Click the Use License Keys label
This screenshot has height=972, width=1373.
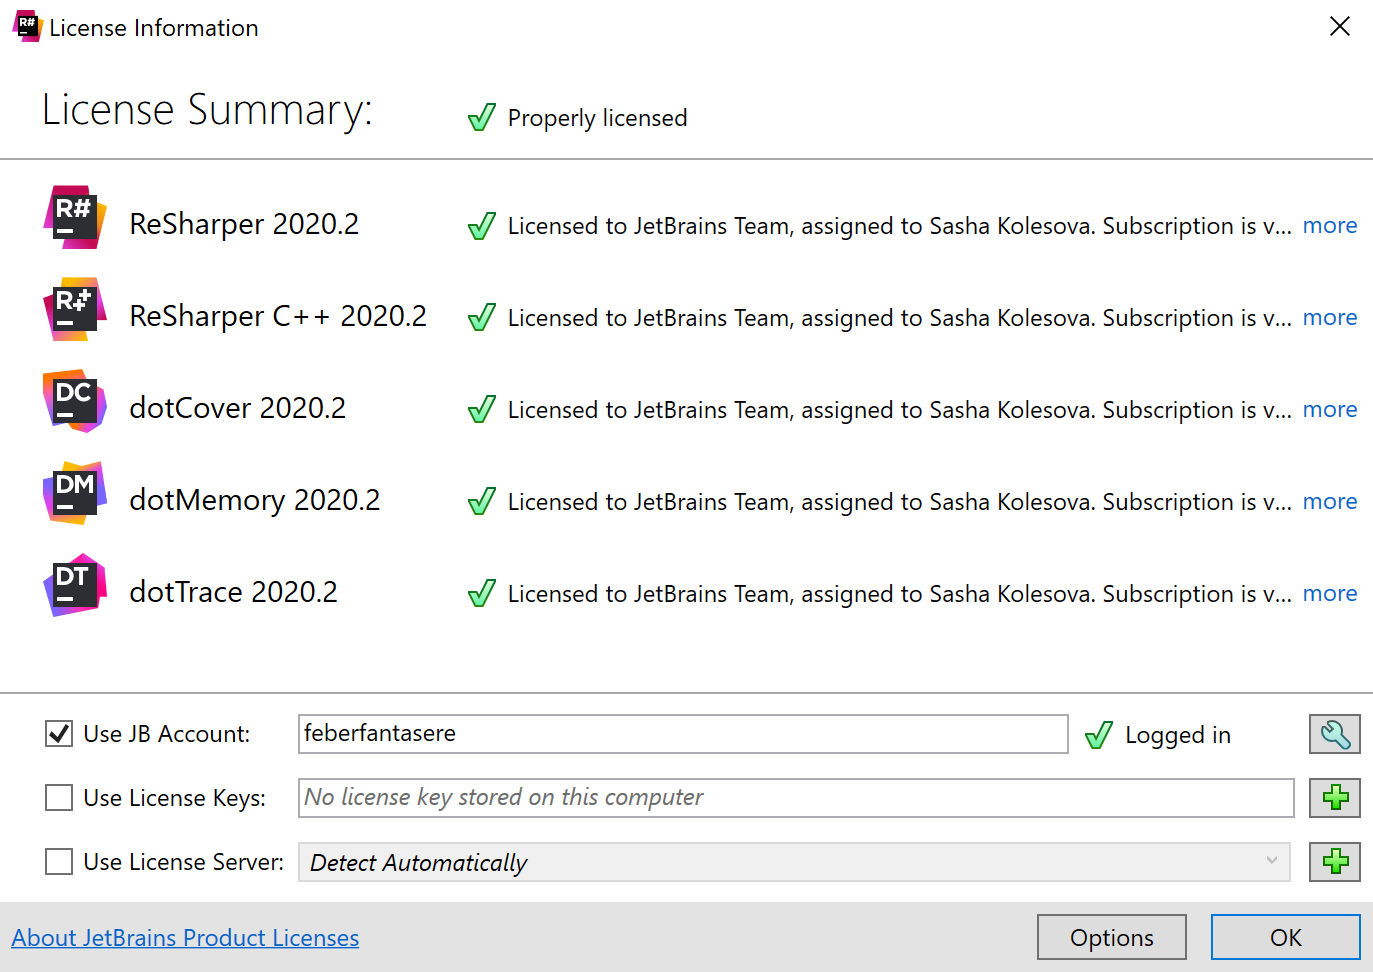175,798
